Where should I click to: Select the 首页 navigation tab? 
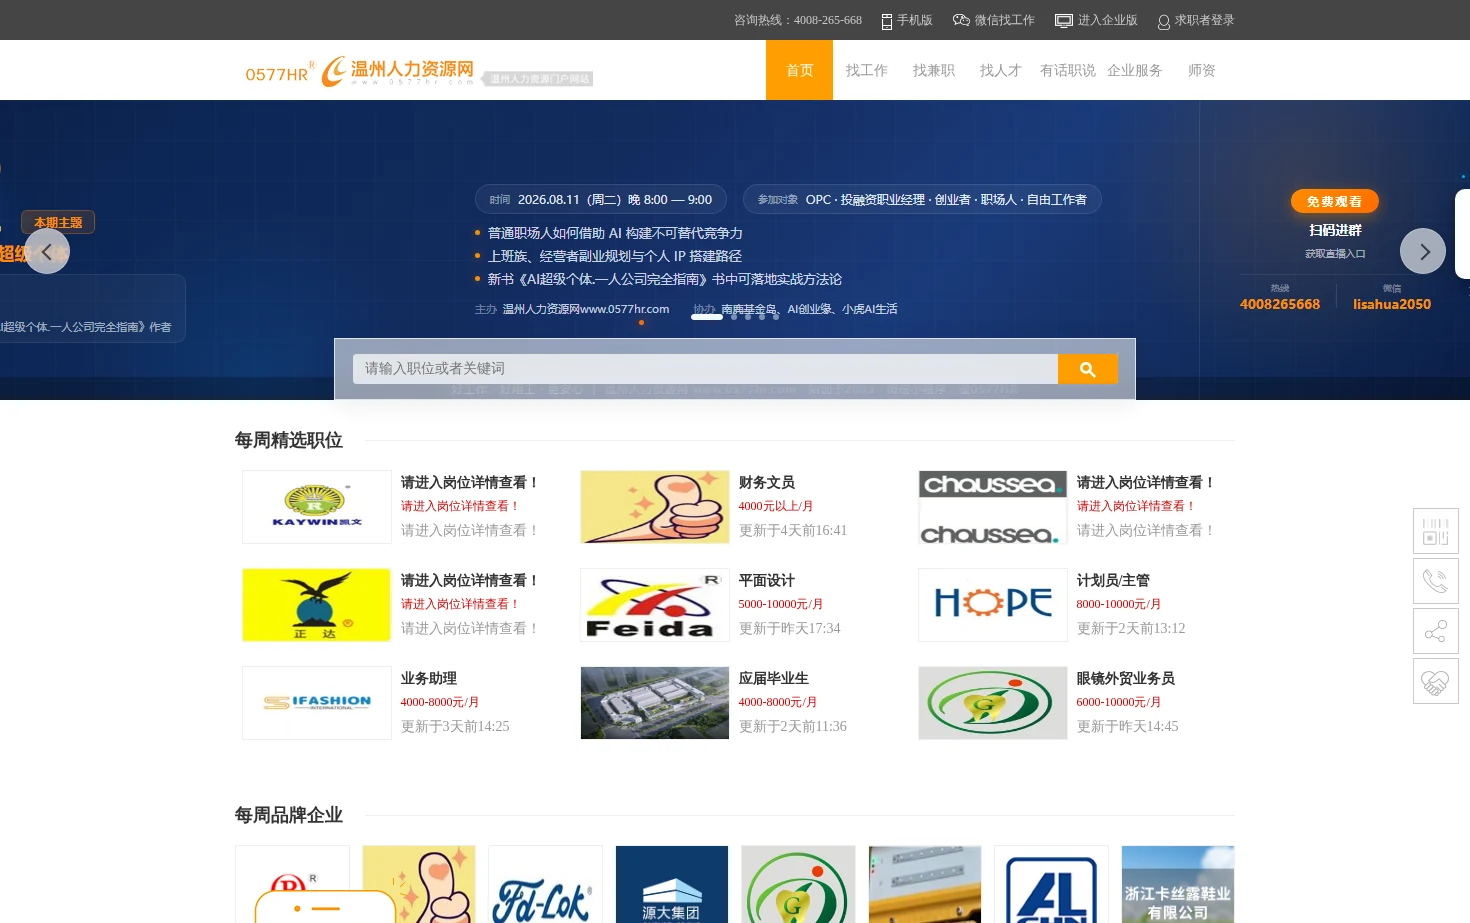[x=799, y=70]
